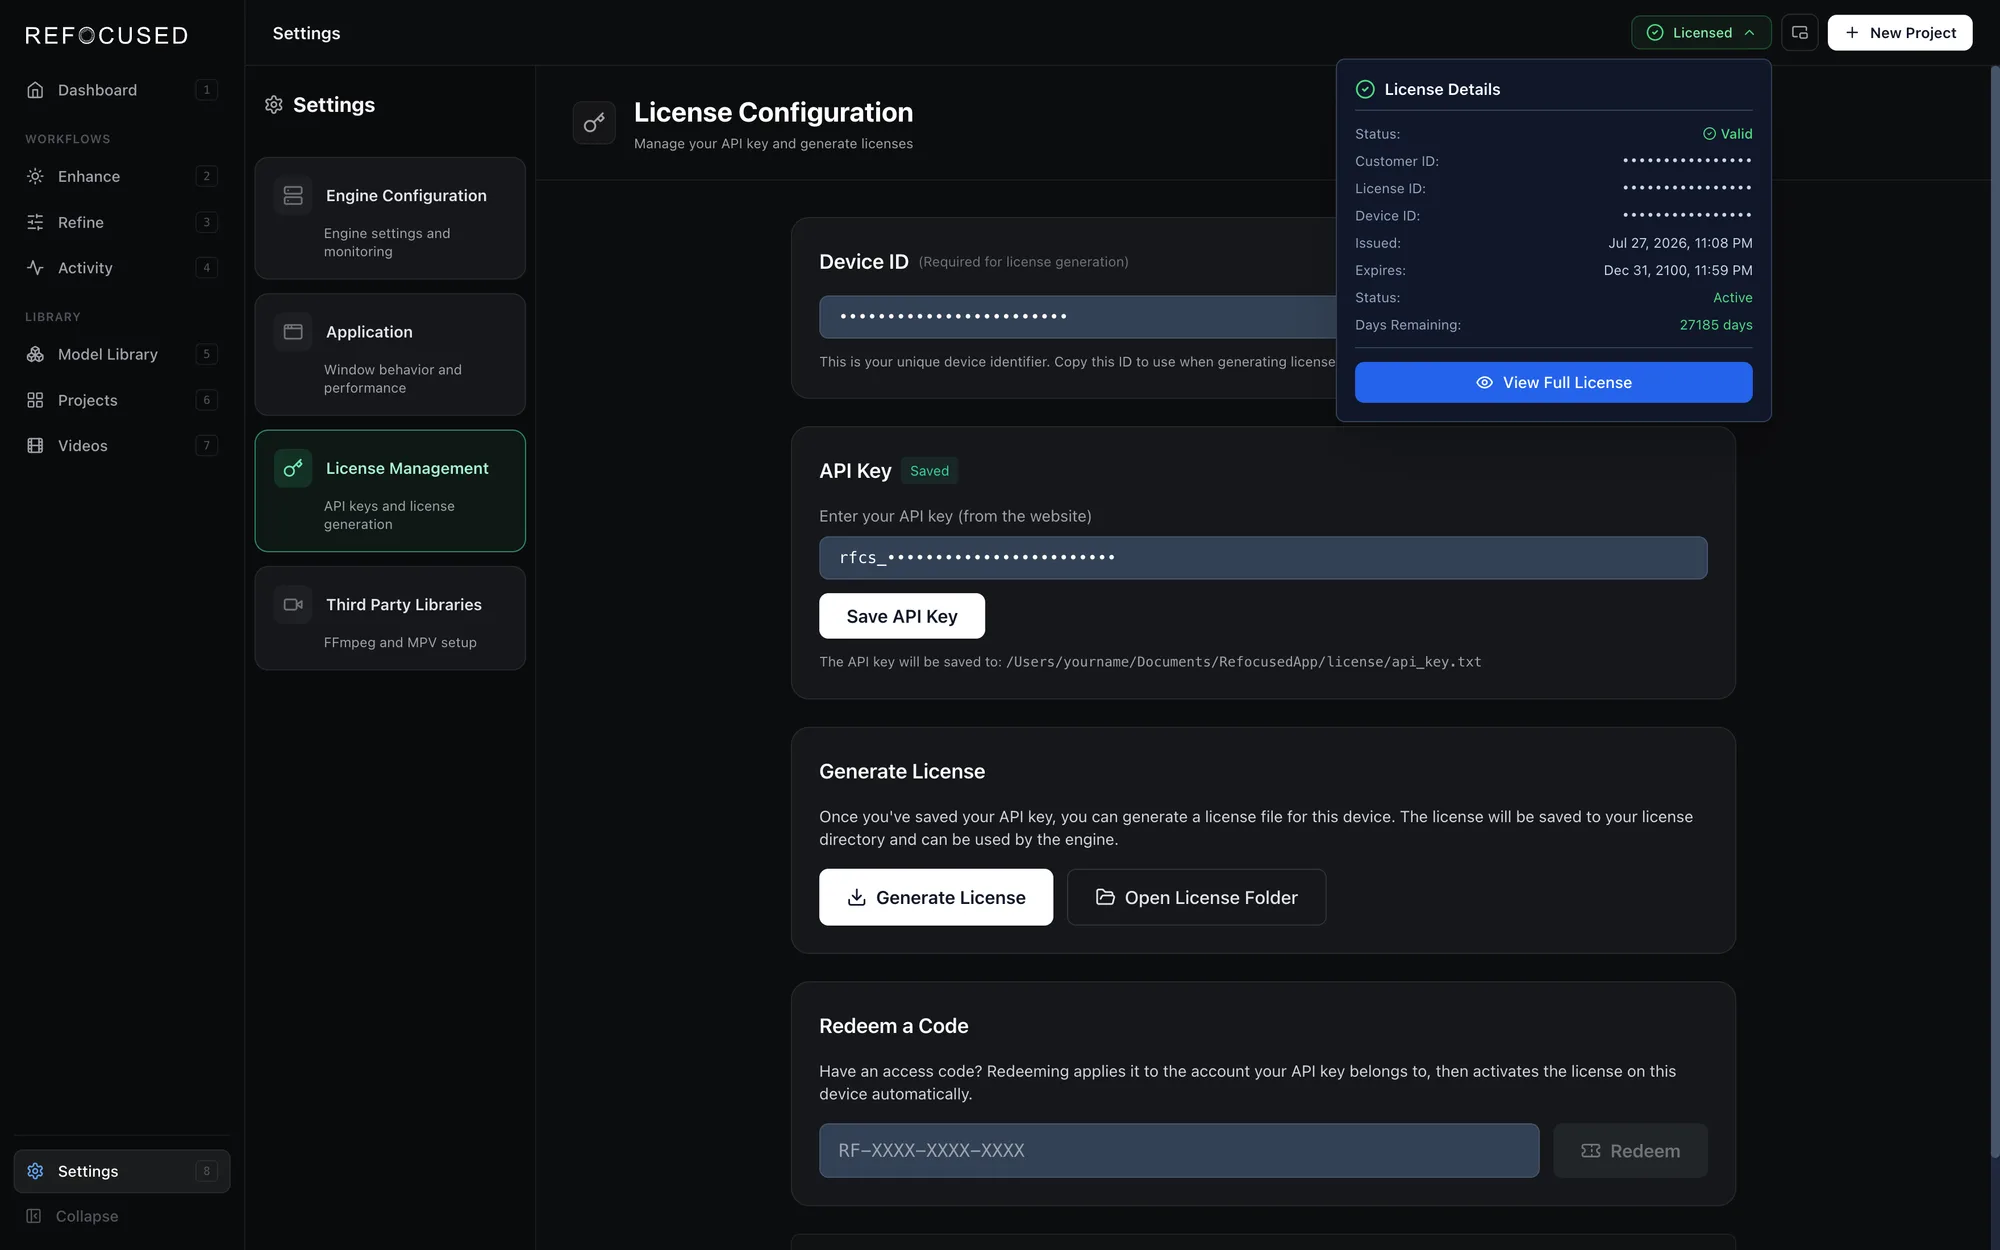Open the Engine Configuration settings card
The height and width of the screenshot is (1250, 2000).
[390, 218]
